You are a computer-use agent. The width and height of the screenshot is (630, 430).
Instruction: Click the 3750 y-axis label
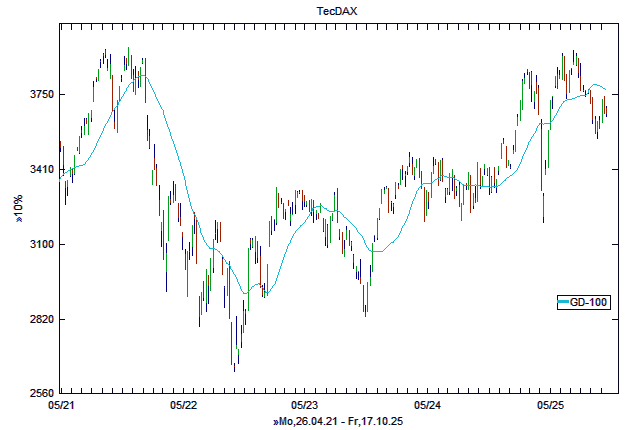[x=39, y=95]
